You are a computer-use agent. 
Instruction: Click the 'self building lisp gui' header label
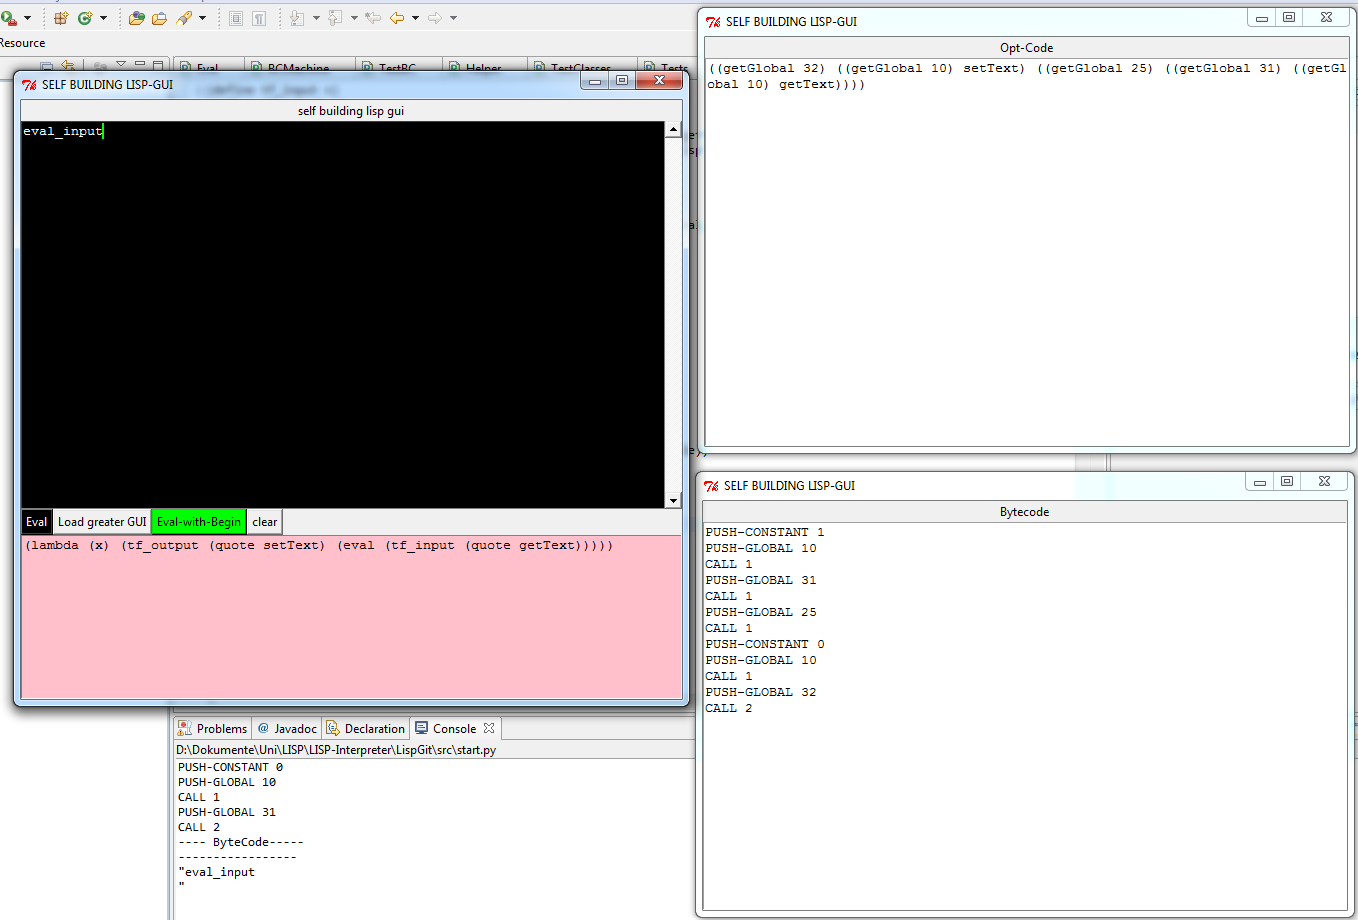coord(351,111)
